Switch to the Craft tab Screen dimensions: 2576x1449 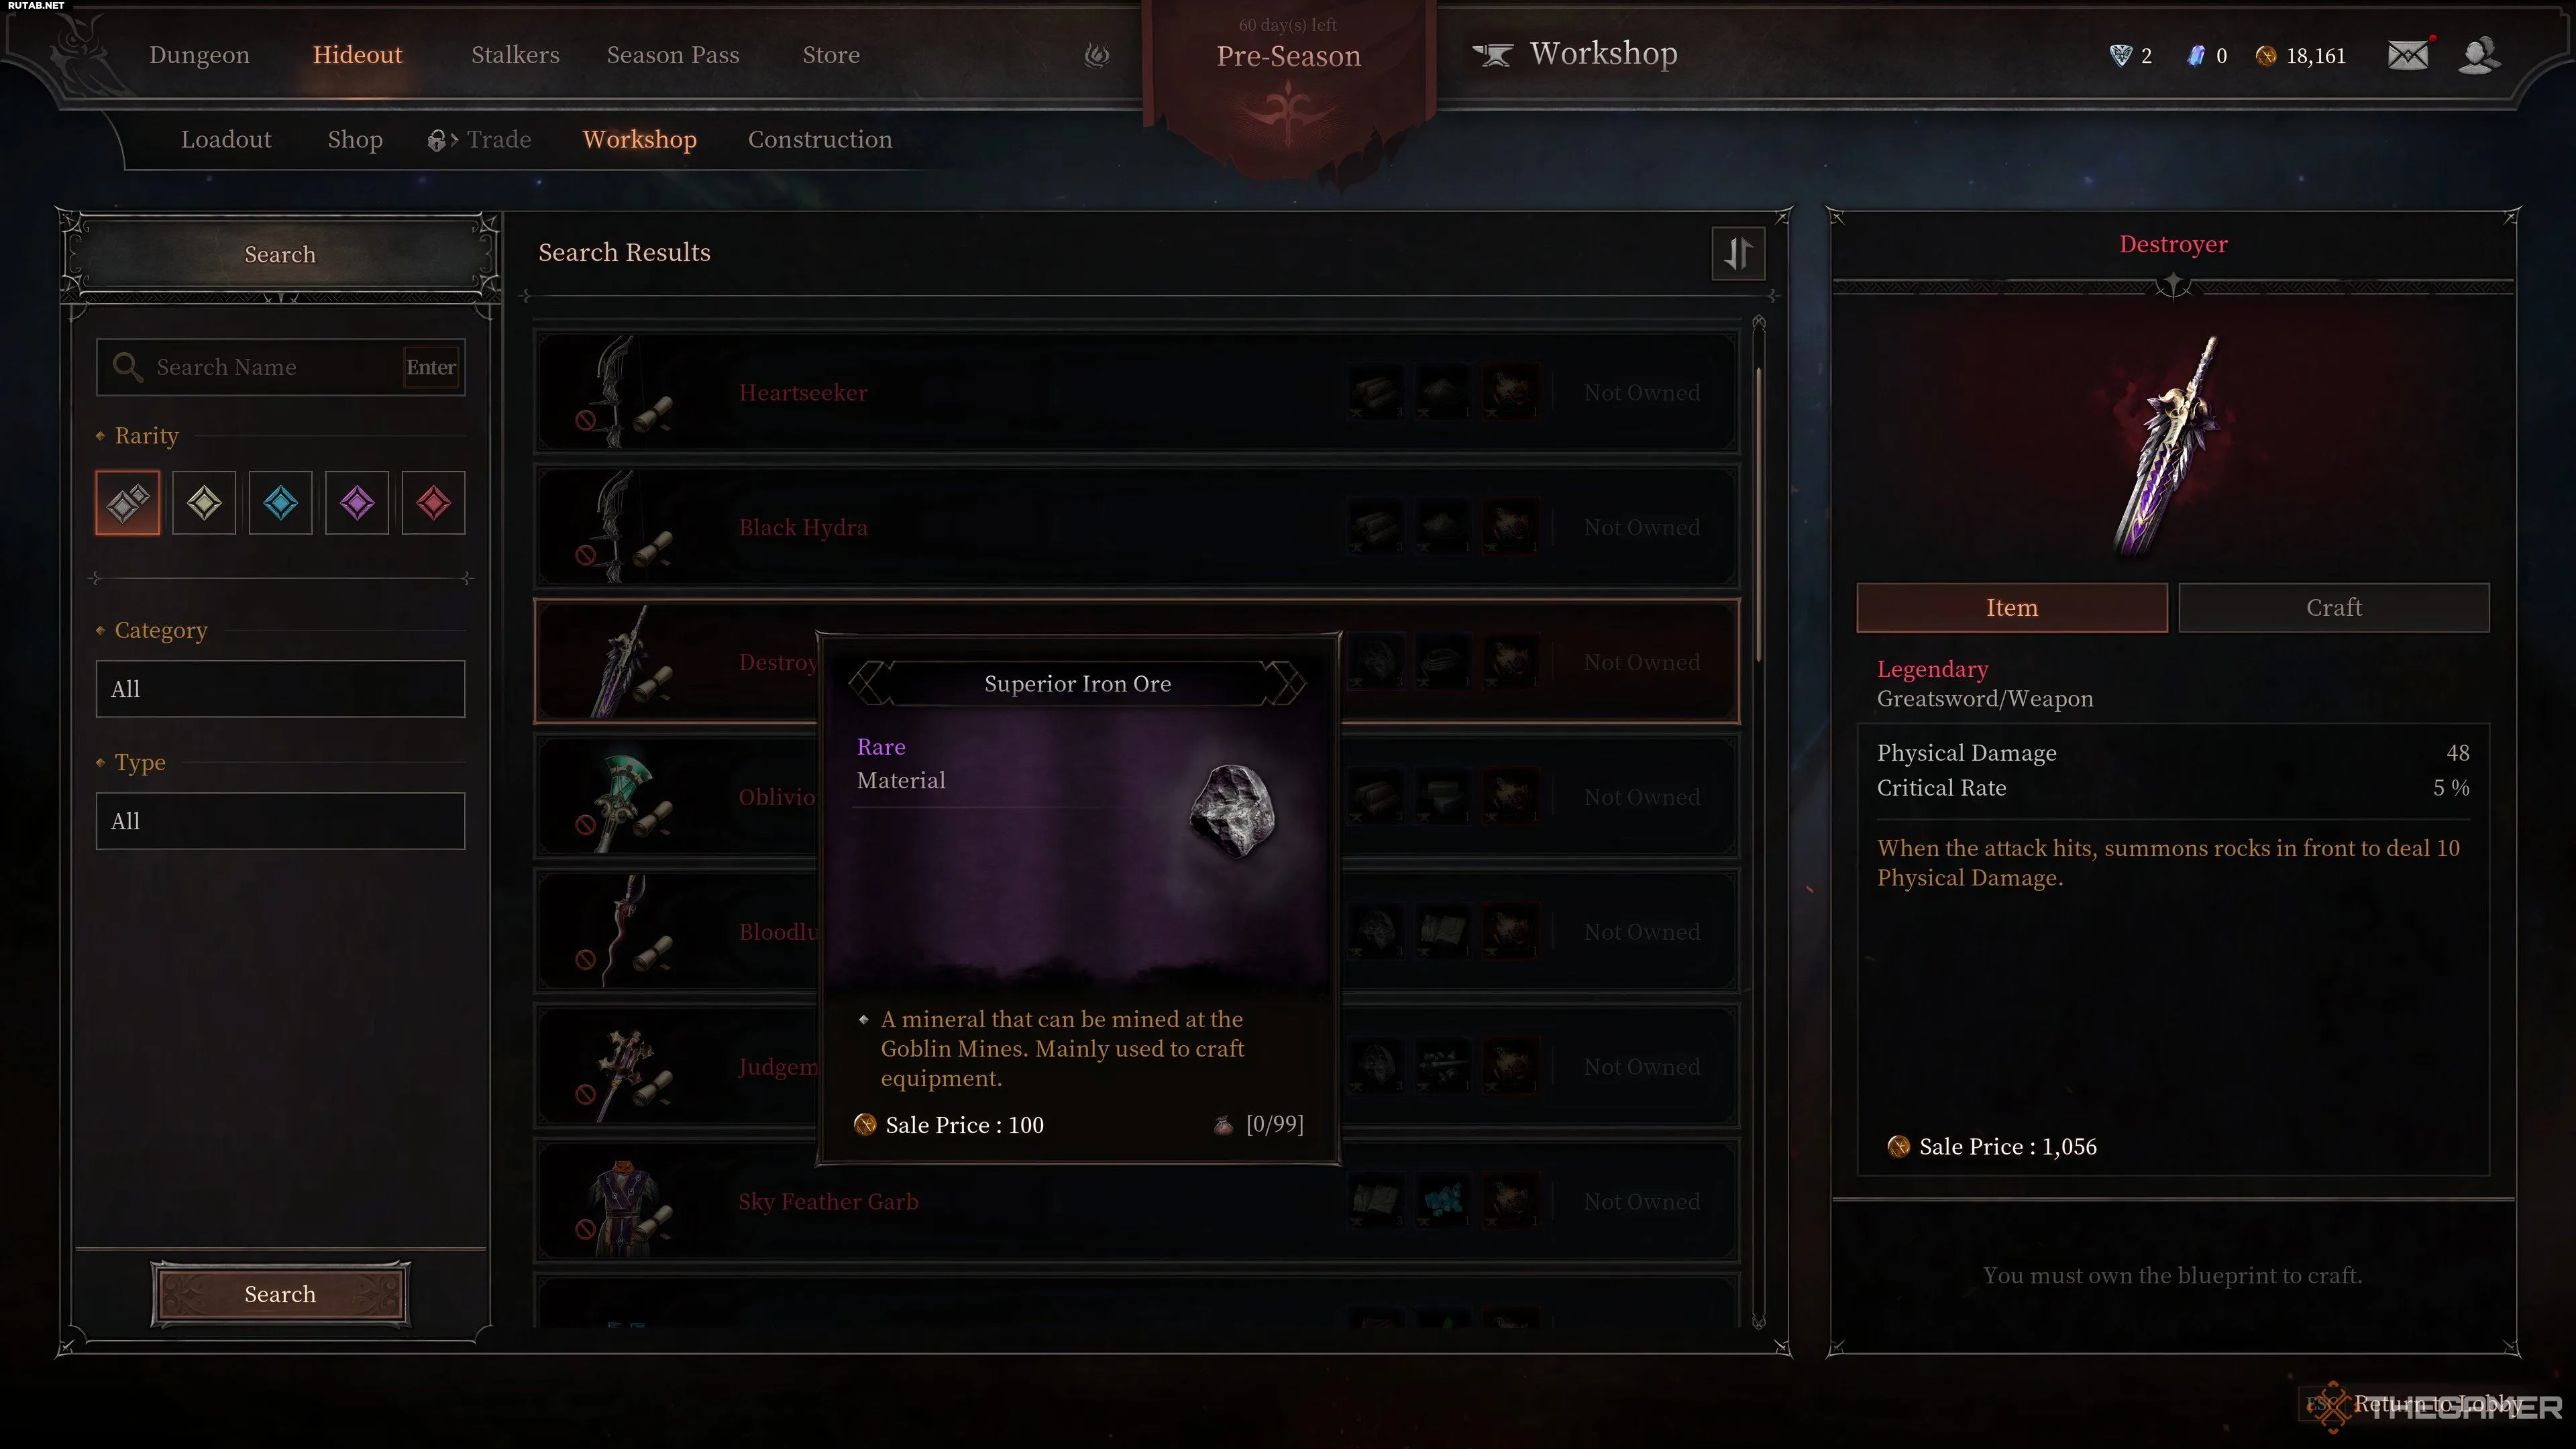[2334, 608]
